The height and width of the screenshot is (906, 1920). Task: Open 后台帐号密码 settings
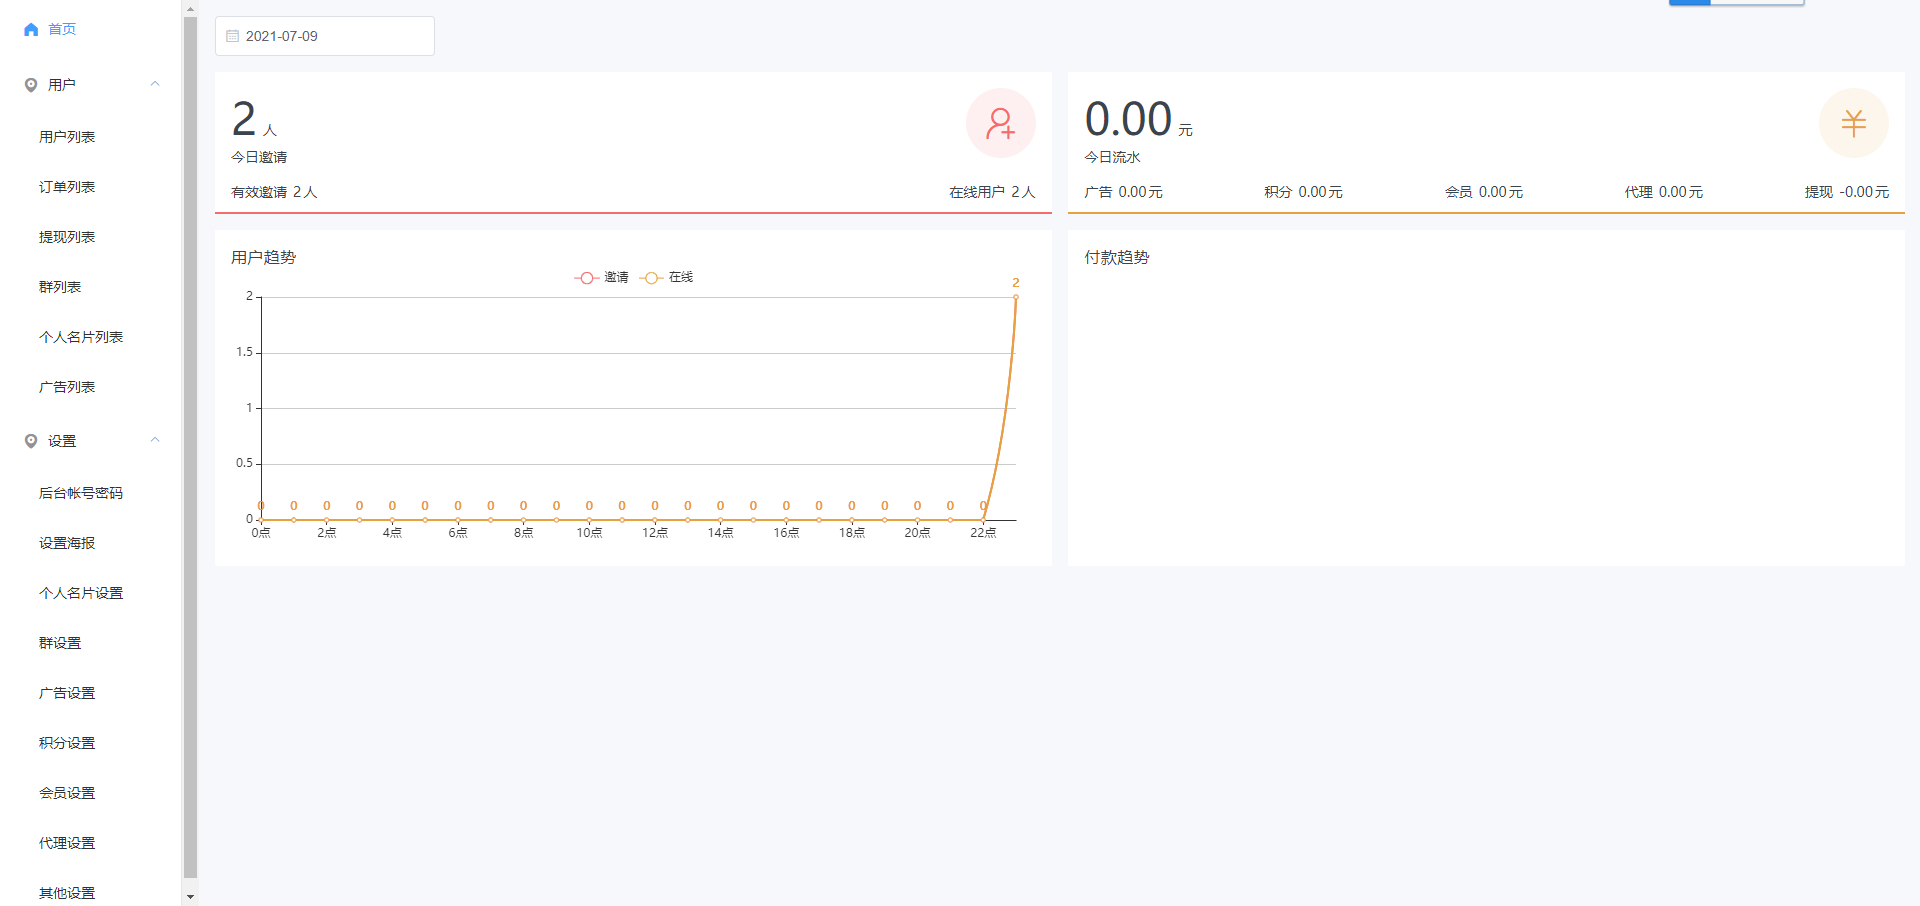pyautogui.click(x=81, y=493)
